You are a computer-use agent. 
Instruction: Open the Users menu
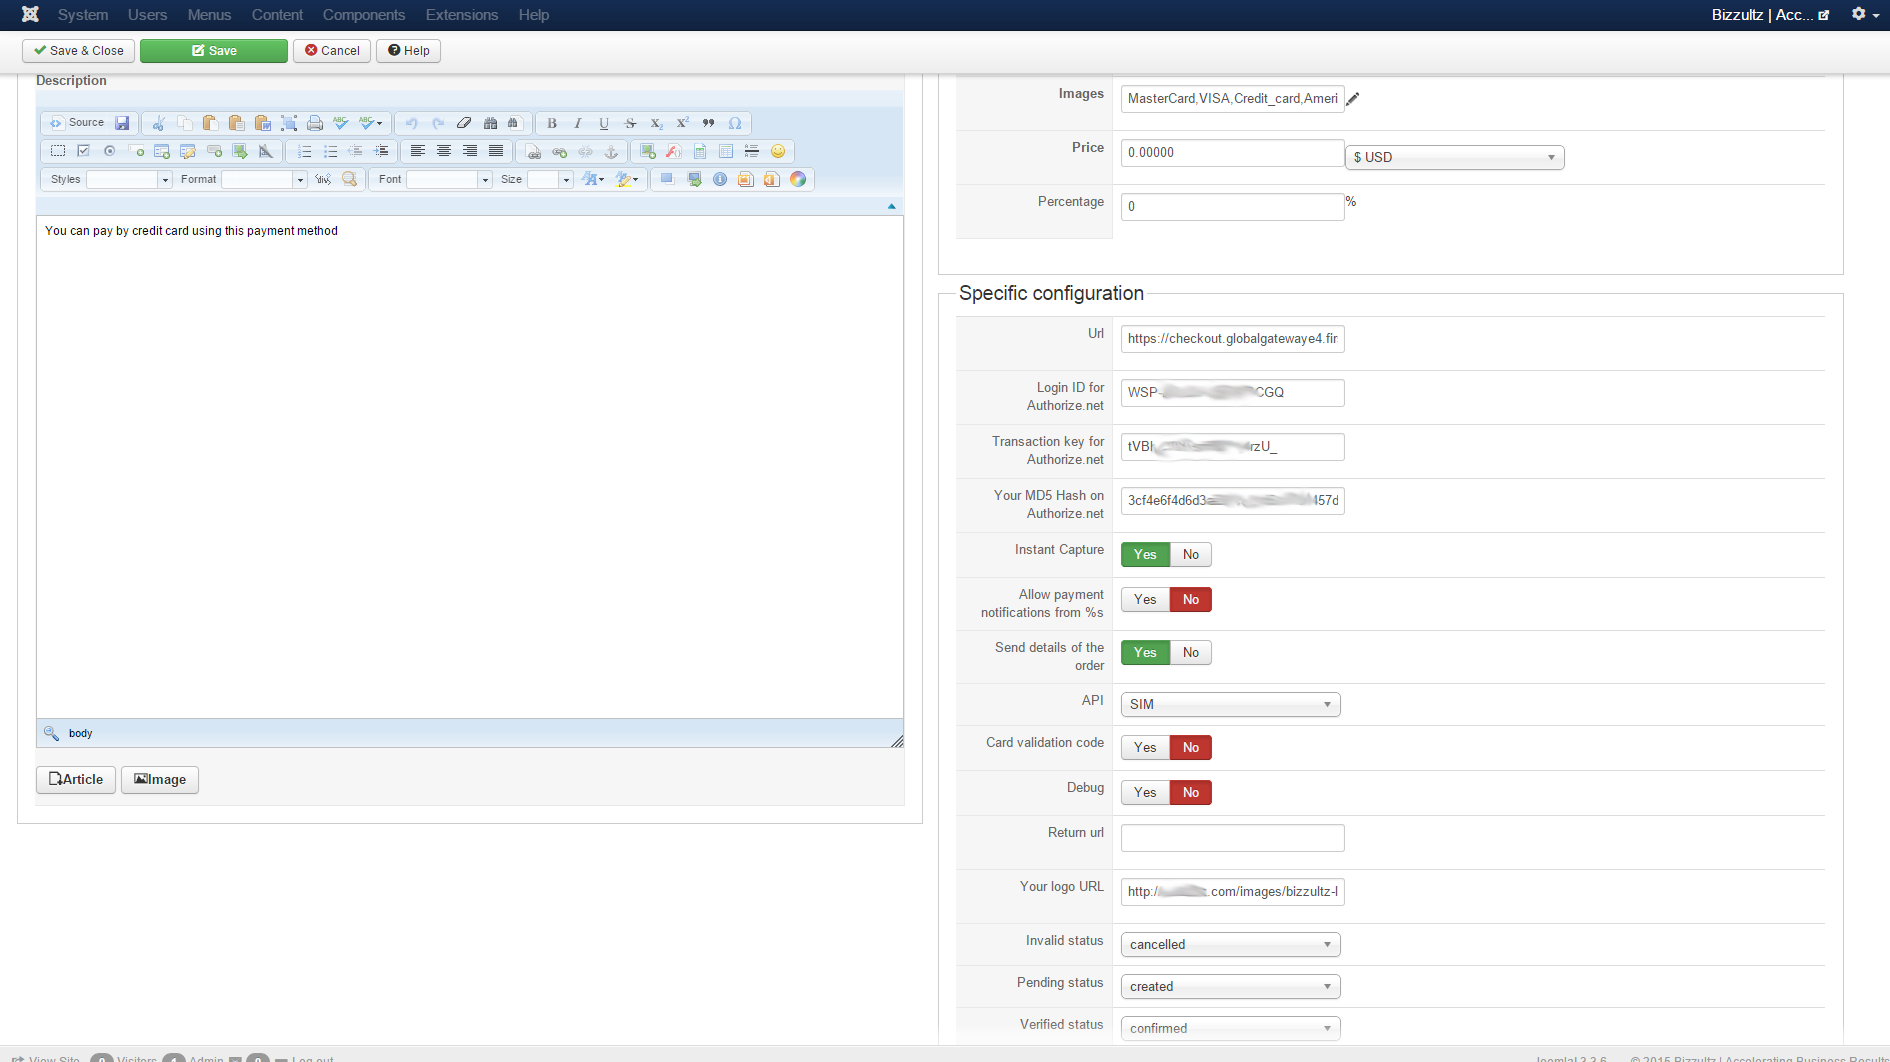coord(148,15)
